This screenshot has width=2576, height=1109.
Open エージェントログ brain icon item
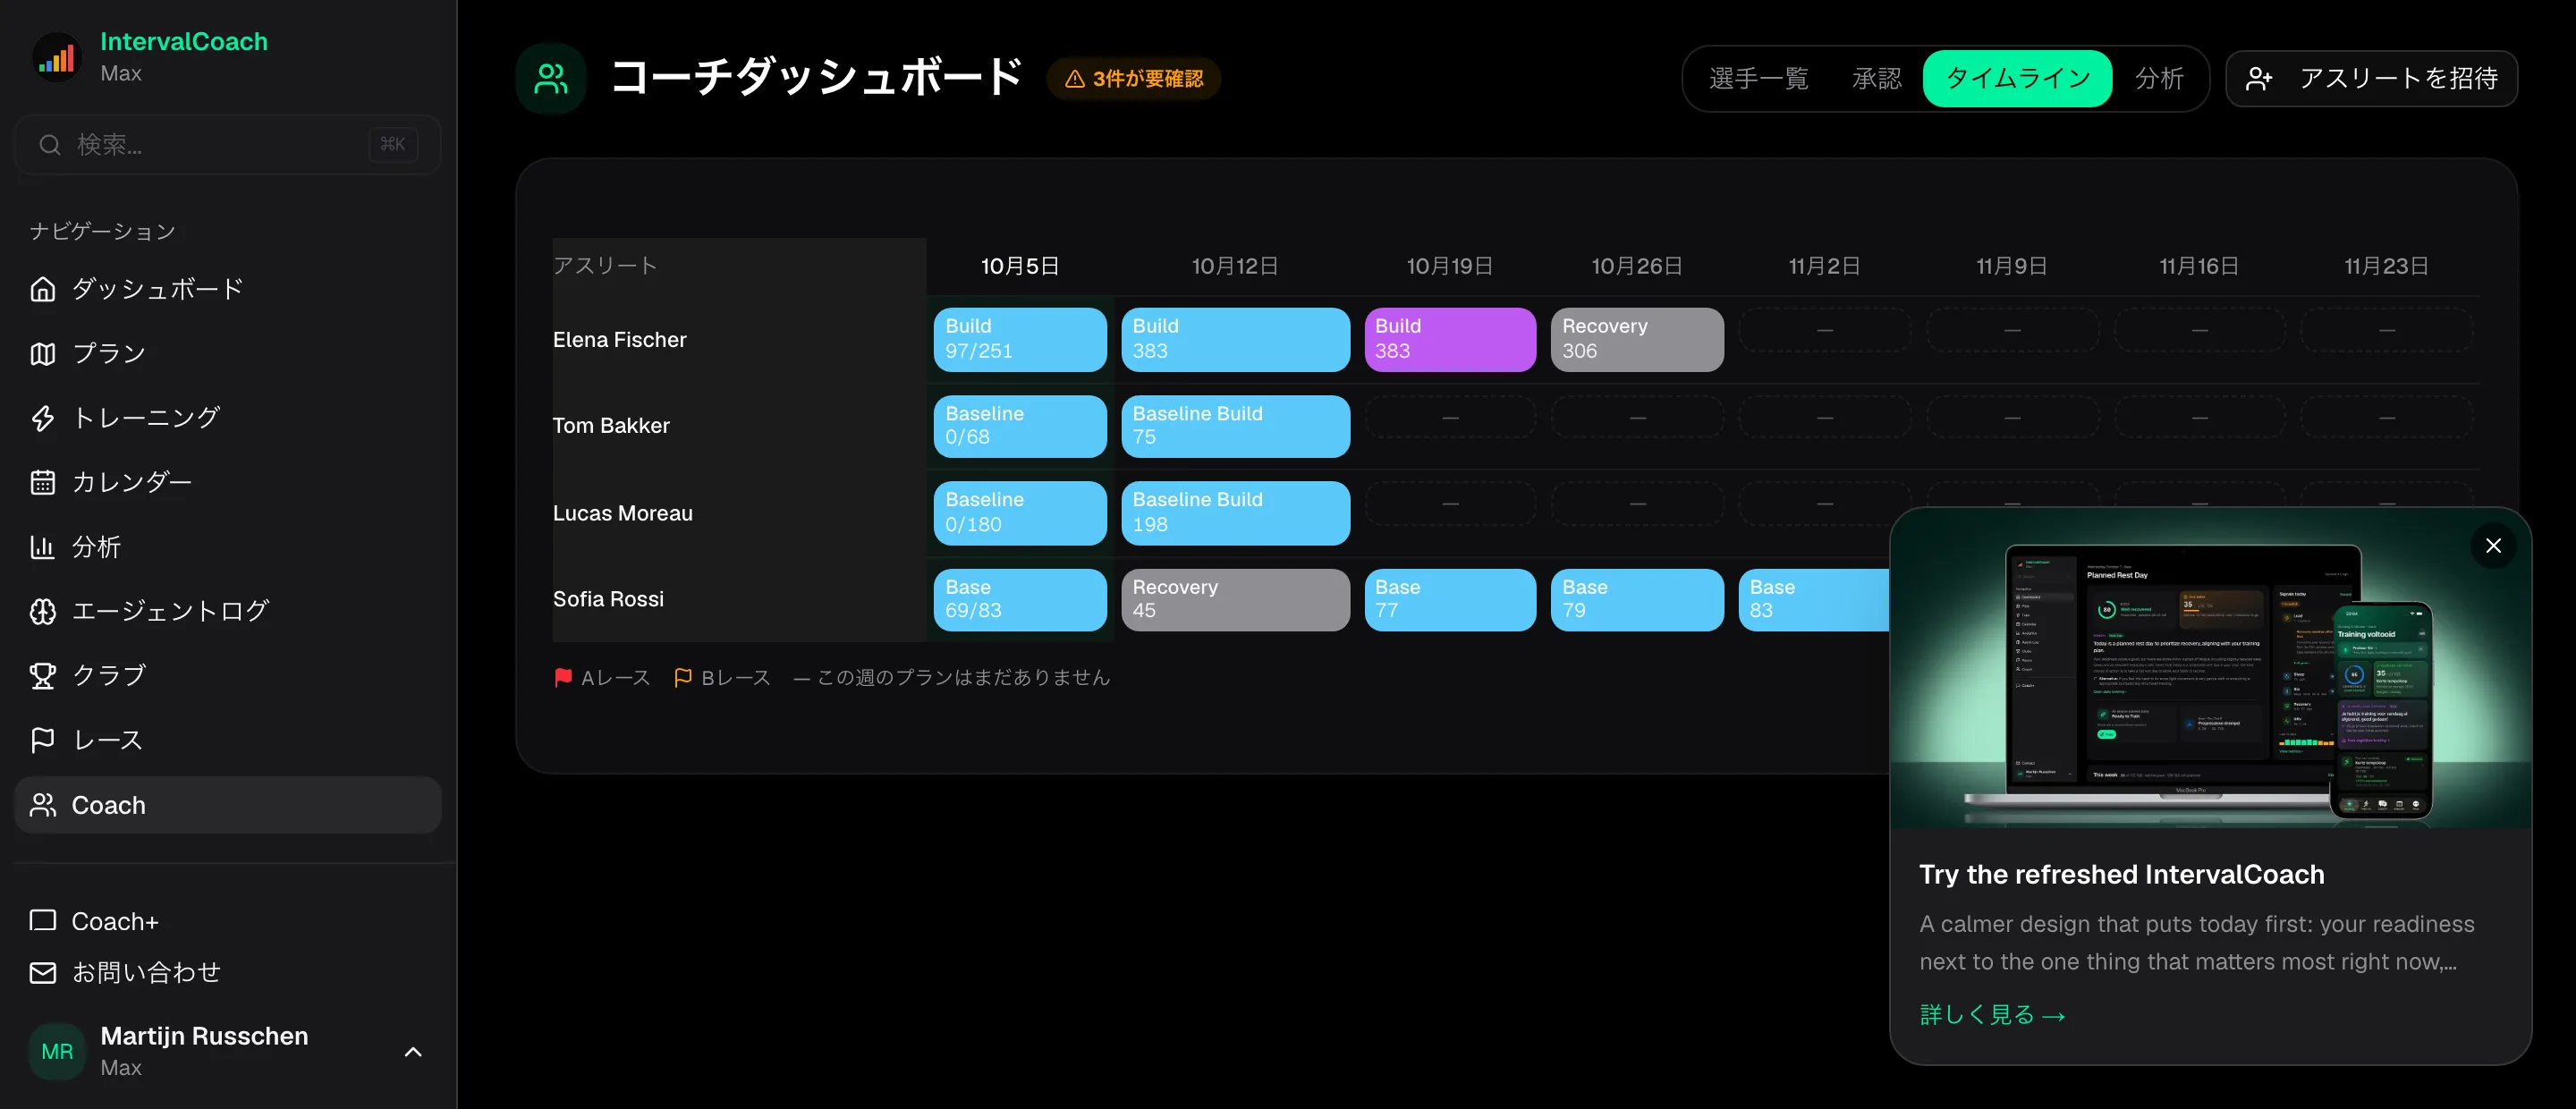pyautogui.click(x=228, y=611)
